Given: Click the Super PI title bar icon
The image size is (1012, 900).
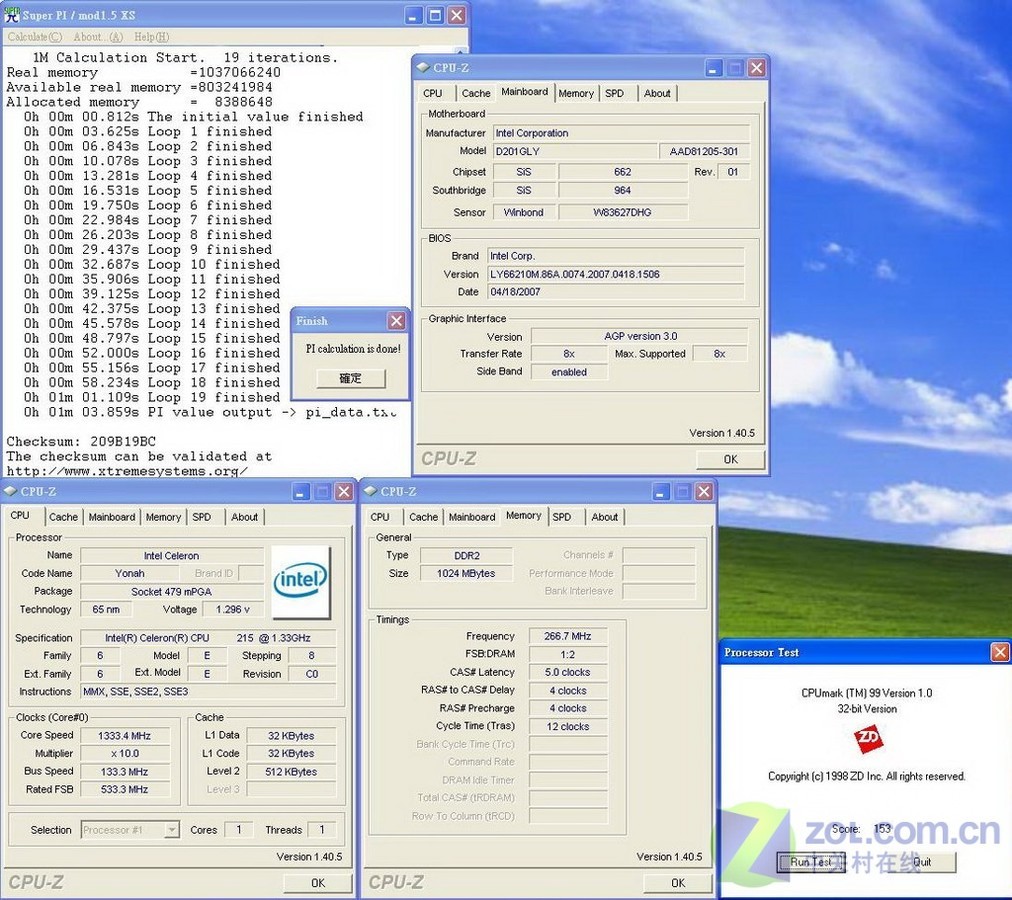Looking at the screenshot, I should [12, 14].
